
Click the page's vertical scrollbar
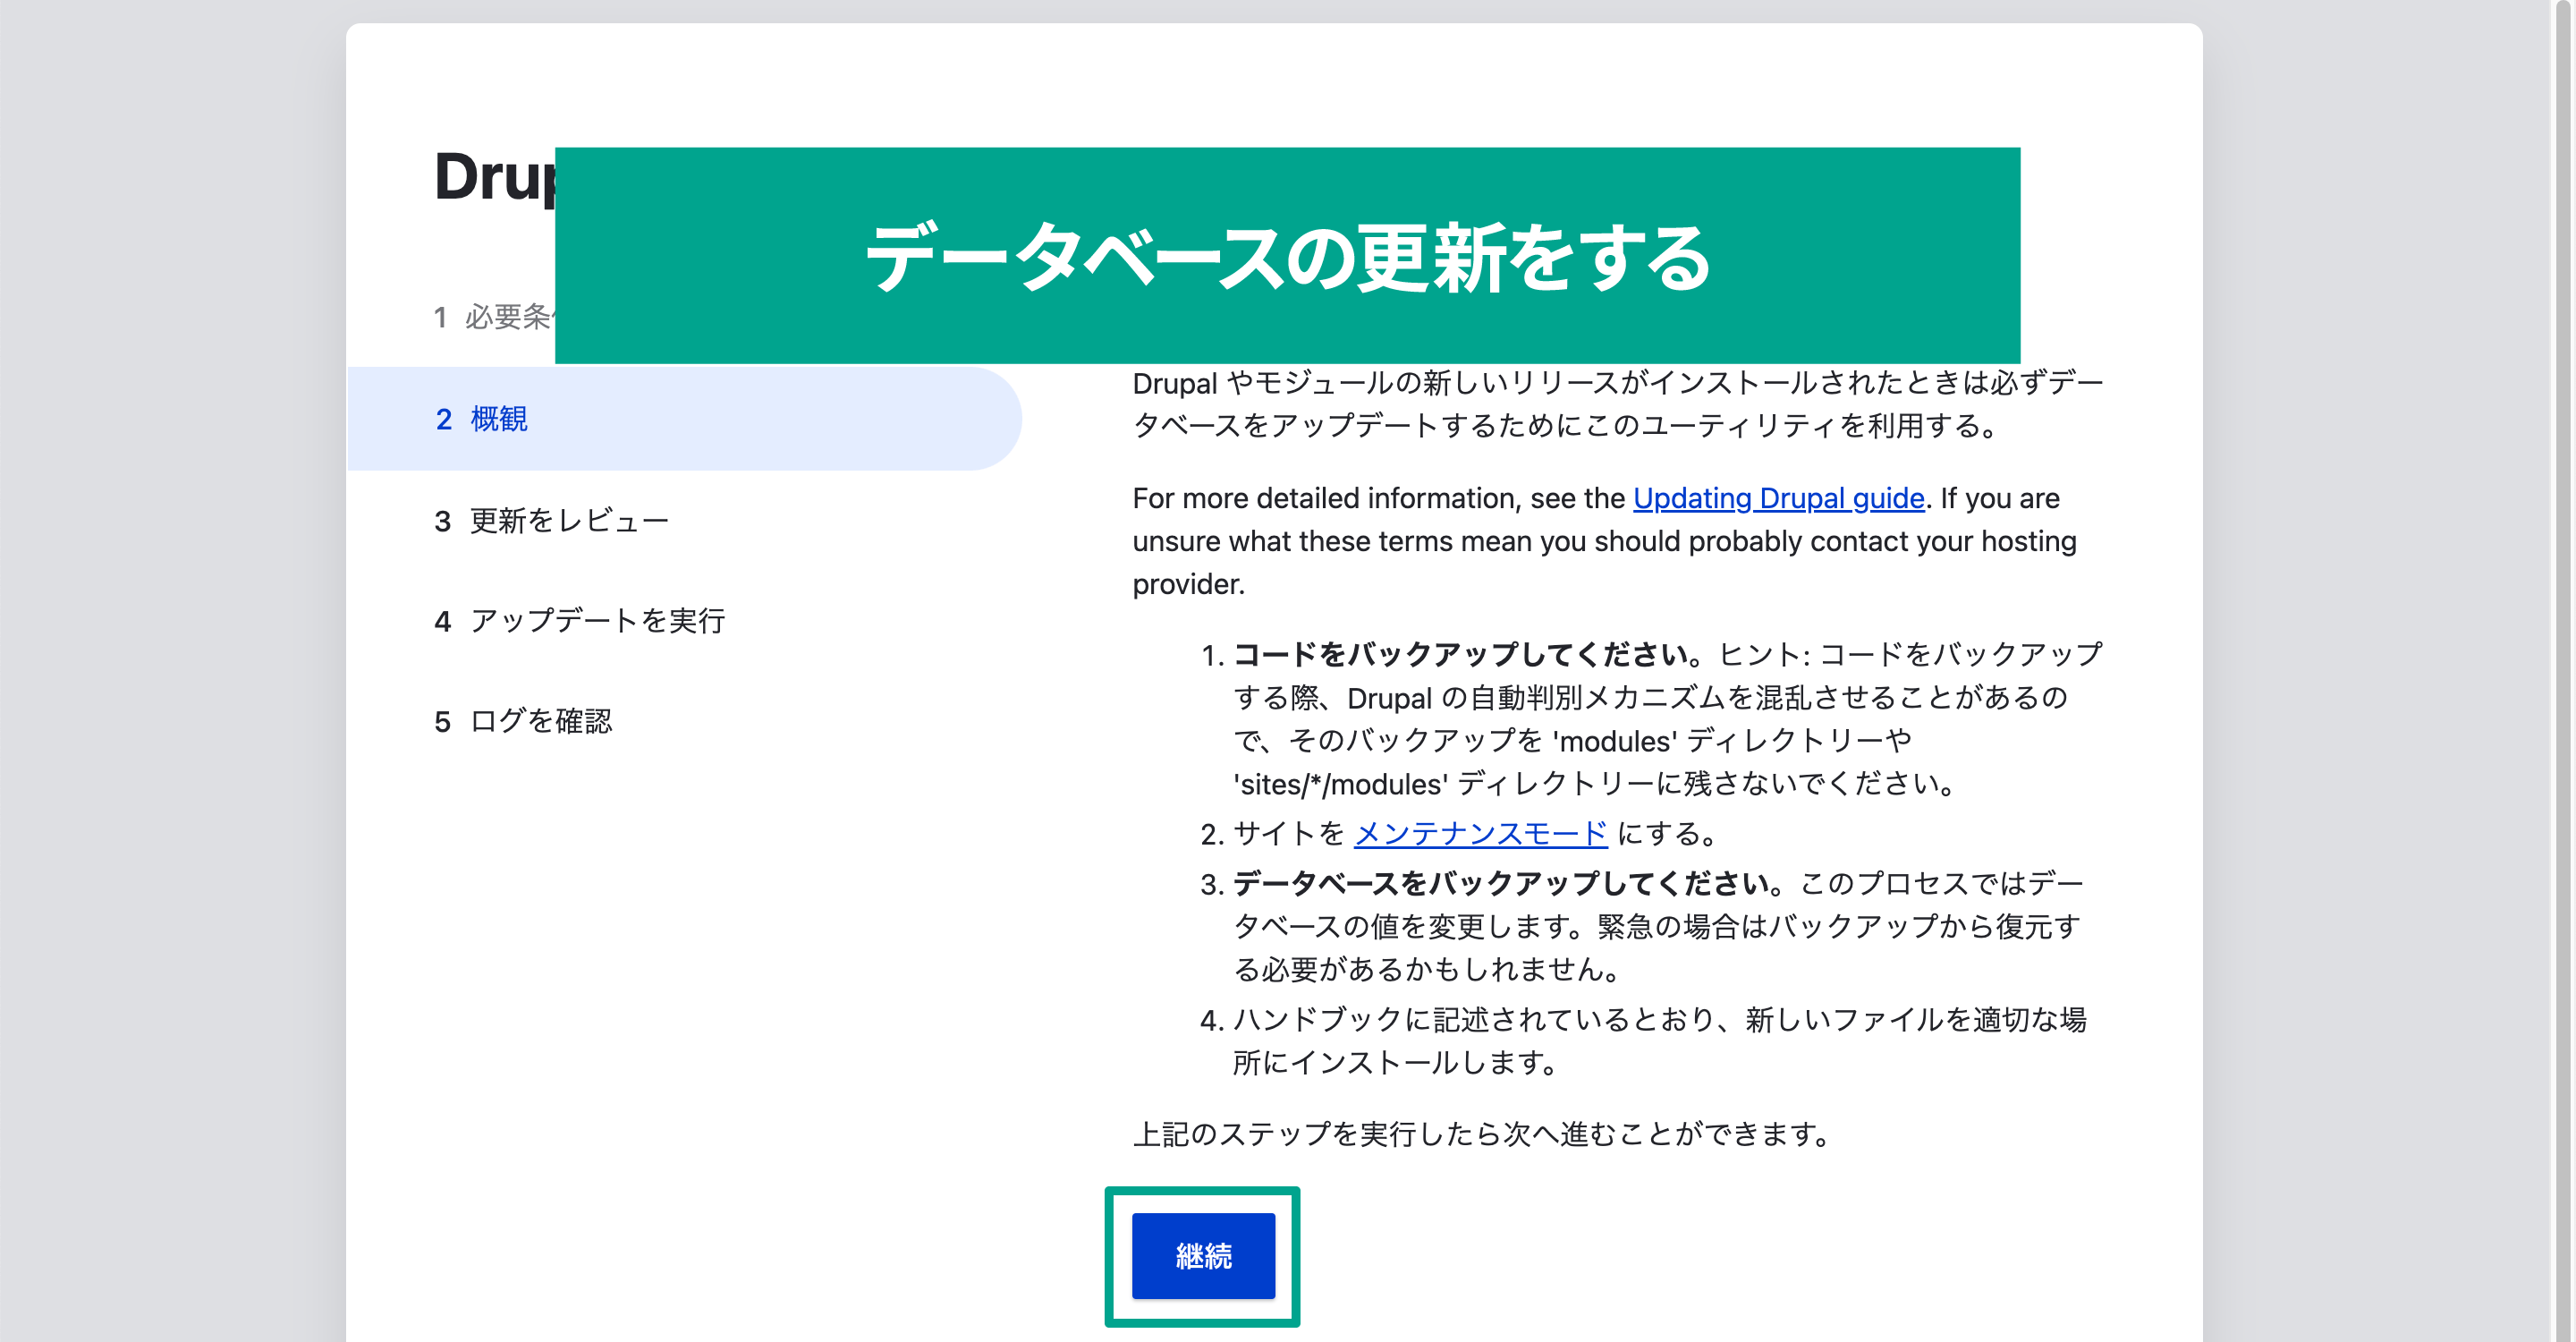click(2563, 671)
